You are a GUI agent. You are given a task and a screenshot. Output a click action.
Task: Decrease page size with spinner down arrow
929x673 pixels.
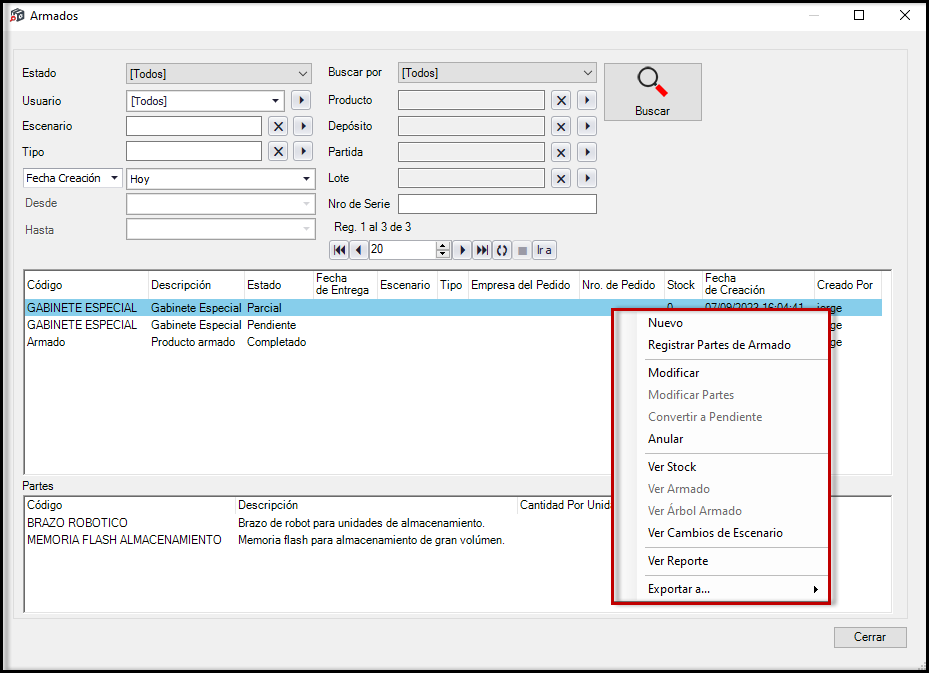point(443,254)
